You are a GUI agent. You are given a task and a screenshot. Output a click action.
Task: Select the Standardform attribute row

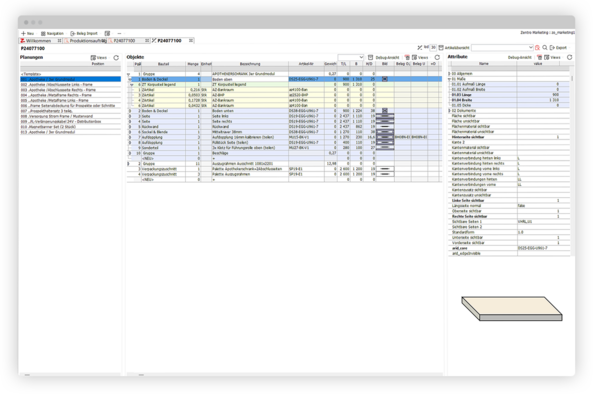tap(509, 233)
